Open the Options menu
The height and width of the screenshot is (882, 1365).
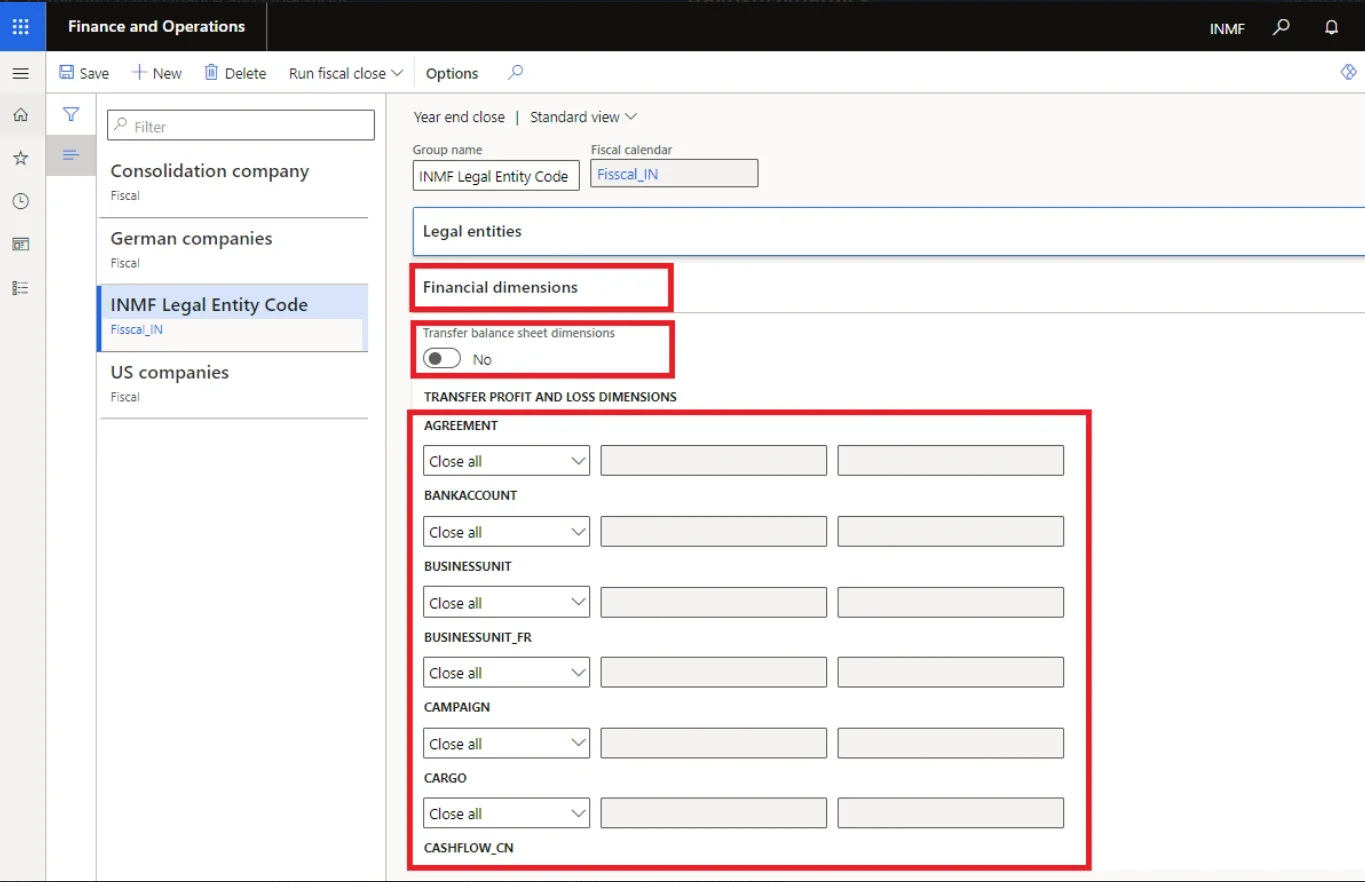pyautogui.click(x=452, y=73)
